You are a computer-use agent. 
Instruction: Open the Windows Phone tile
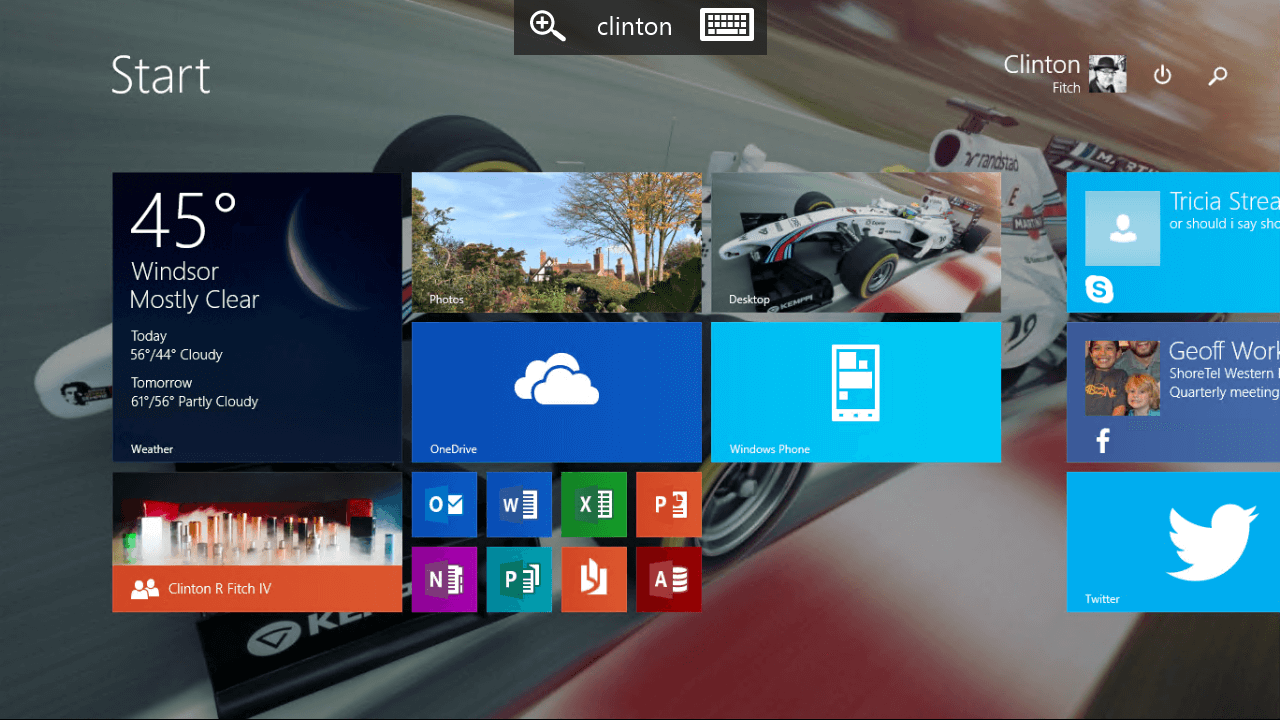856,392
